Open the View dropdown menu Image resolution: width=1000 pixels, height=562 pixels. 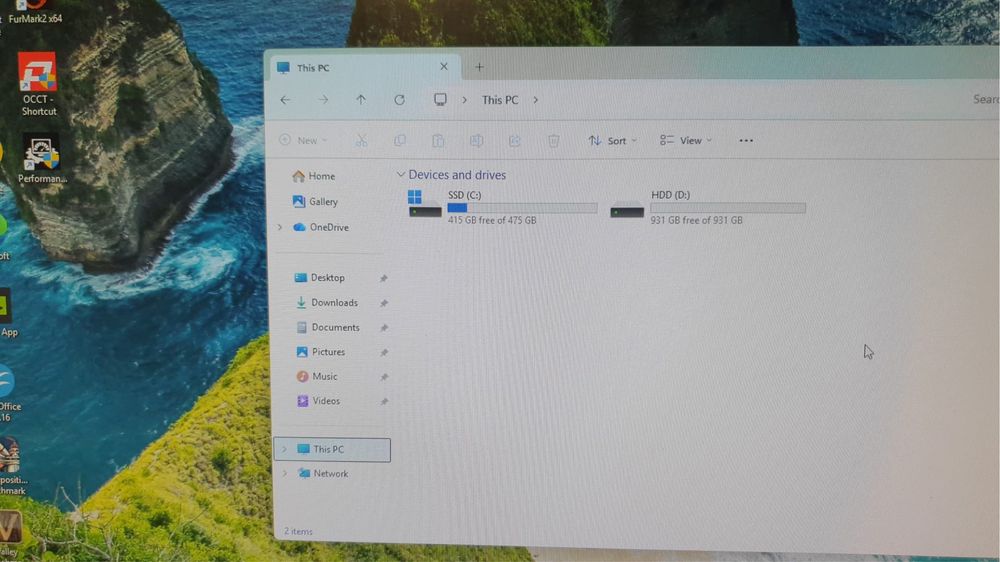tap(686, 140)
